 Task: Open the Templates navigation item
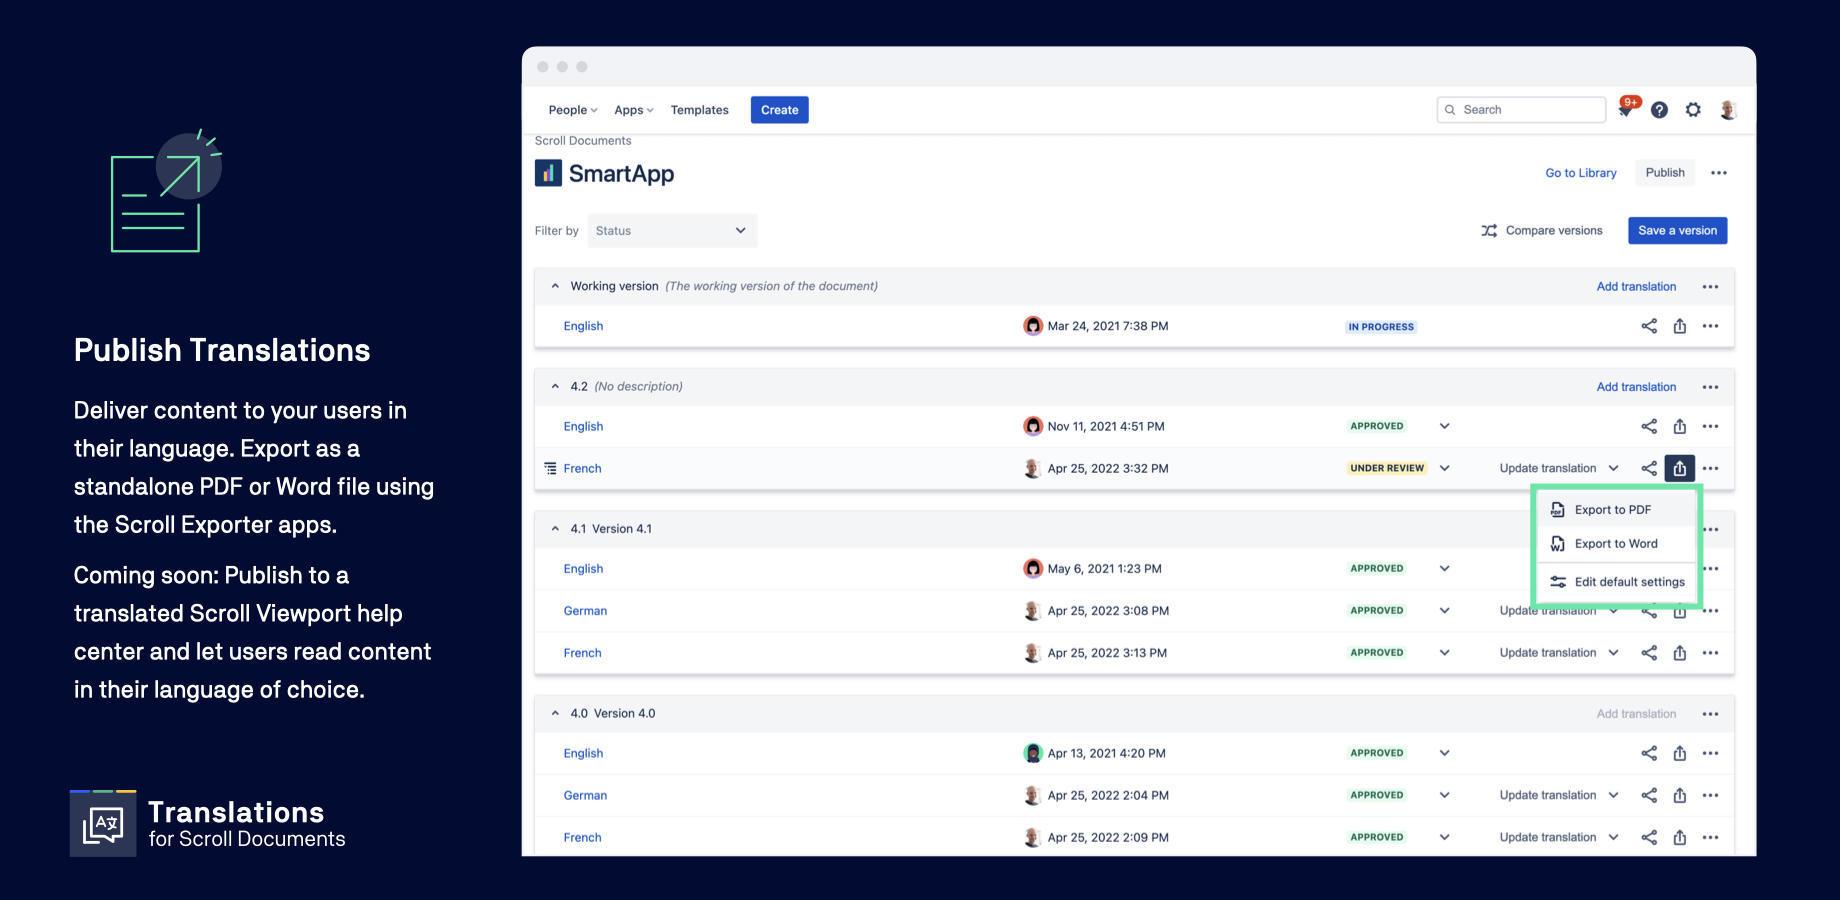click(700, 110)
